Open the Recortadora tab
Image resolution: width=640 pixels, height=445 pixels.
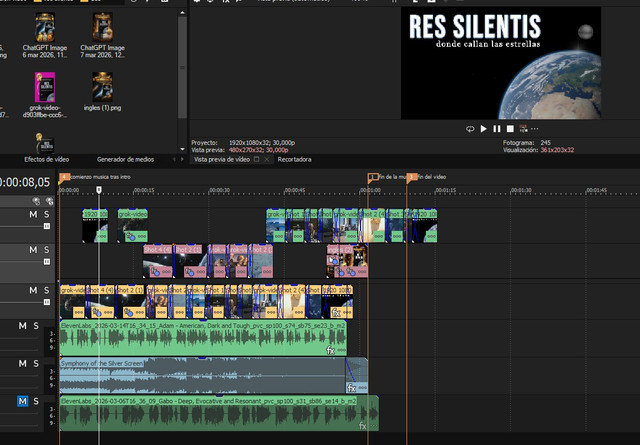click(x=294, y=159)
